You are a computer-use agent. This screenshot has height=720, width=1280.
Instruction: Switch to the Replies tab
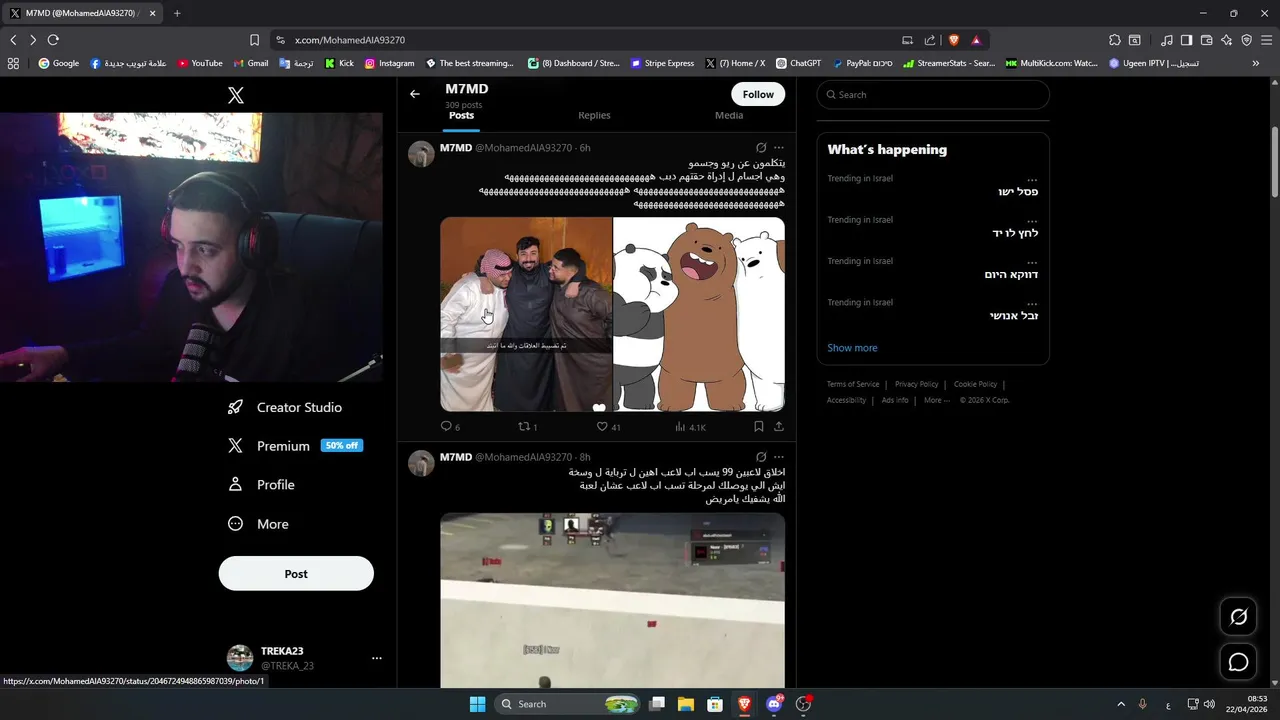(594, 115)
